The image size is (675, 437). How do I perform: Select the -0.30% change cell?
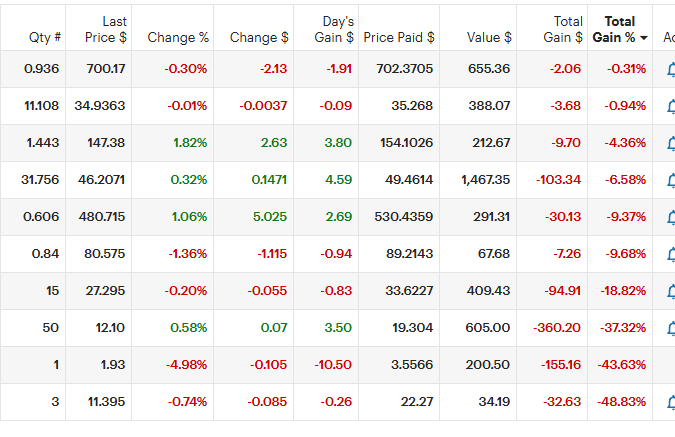173,69
